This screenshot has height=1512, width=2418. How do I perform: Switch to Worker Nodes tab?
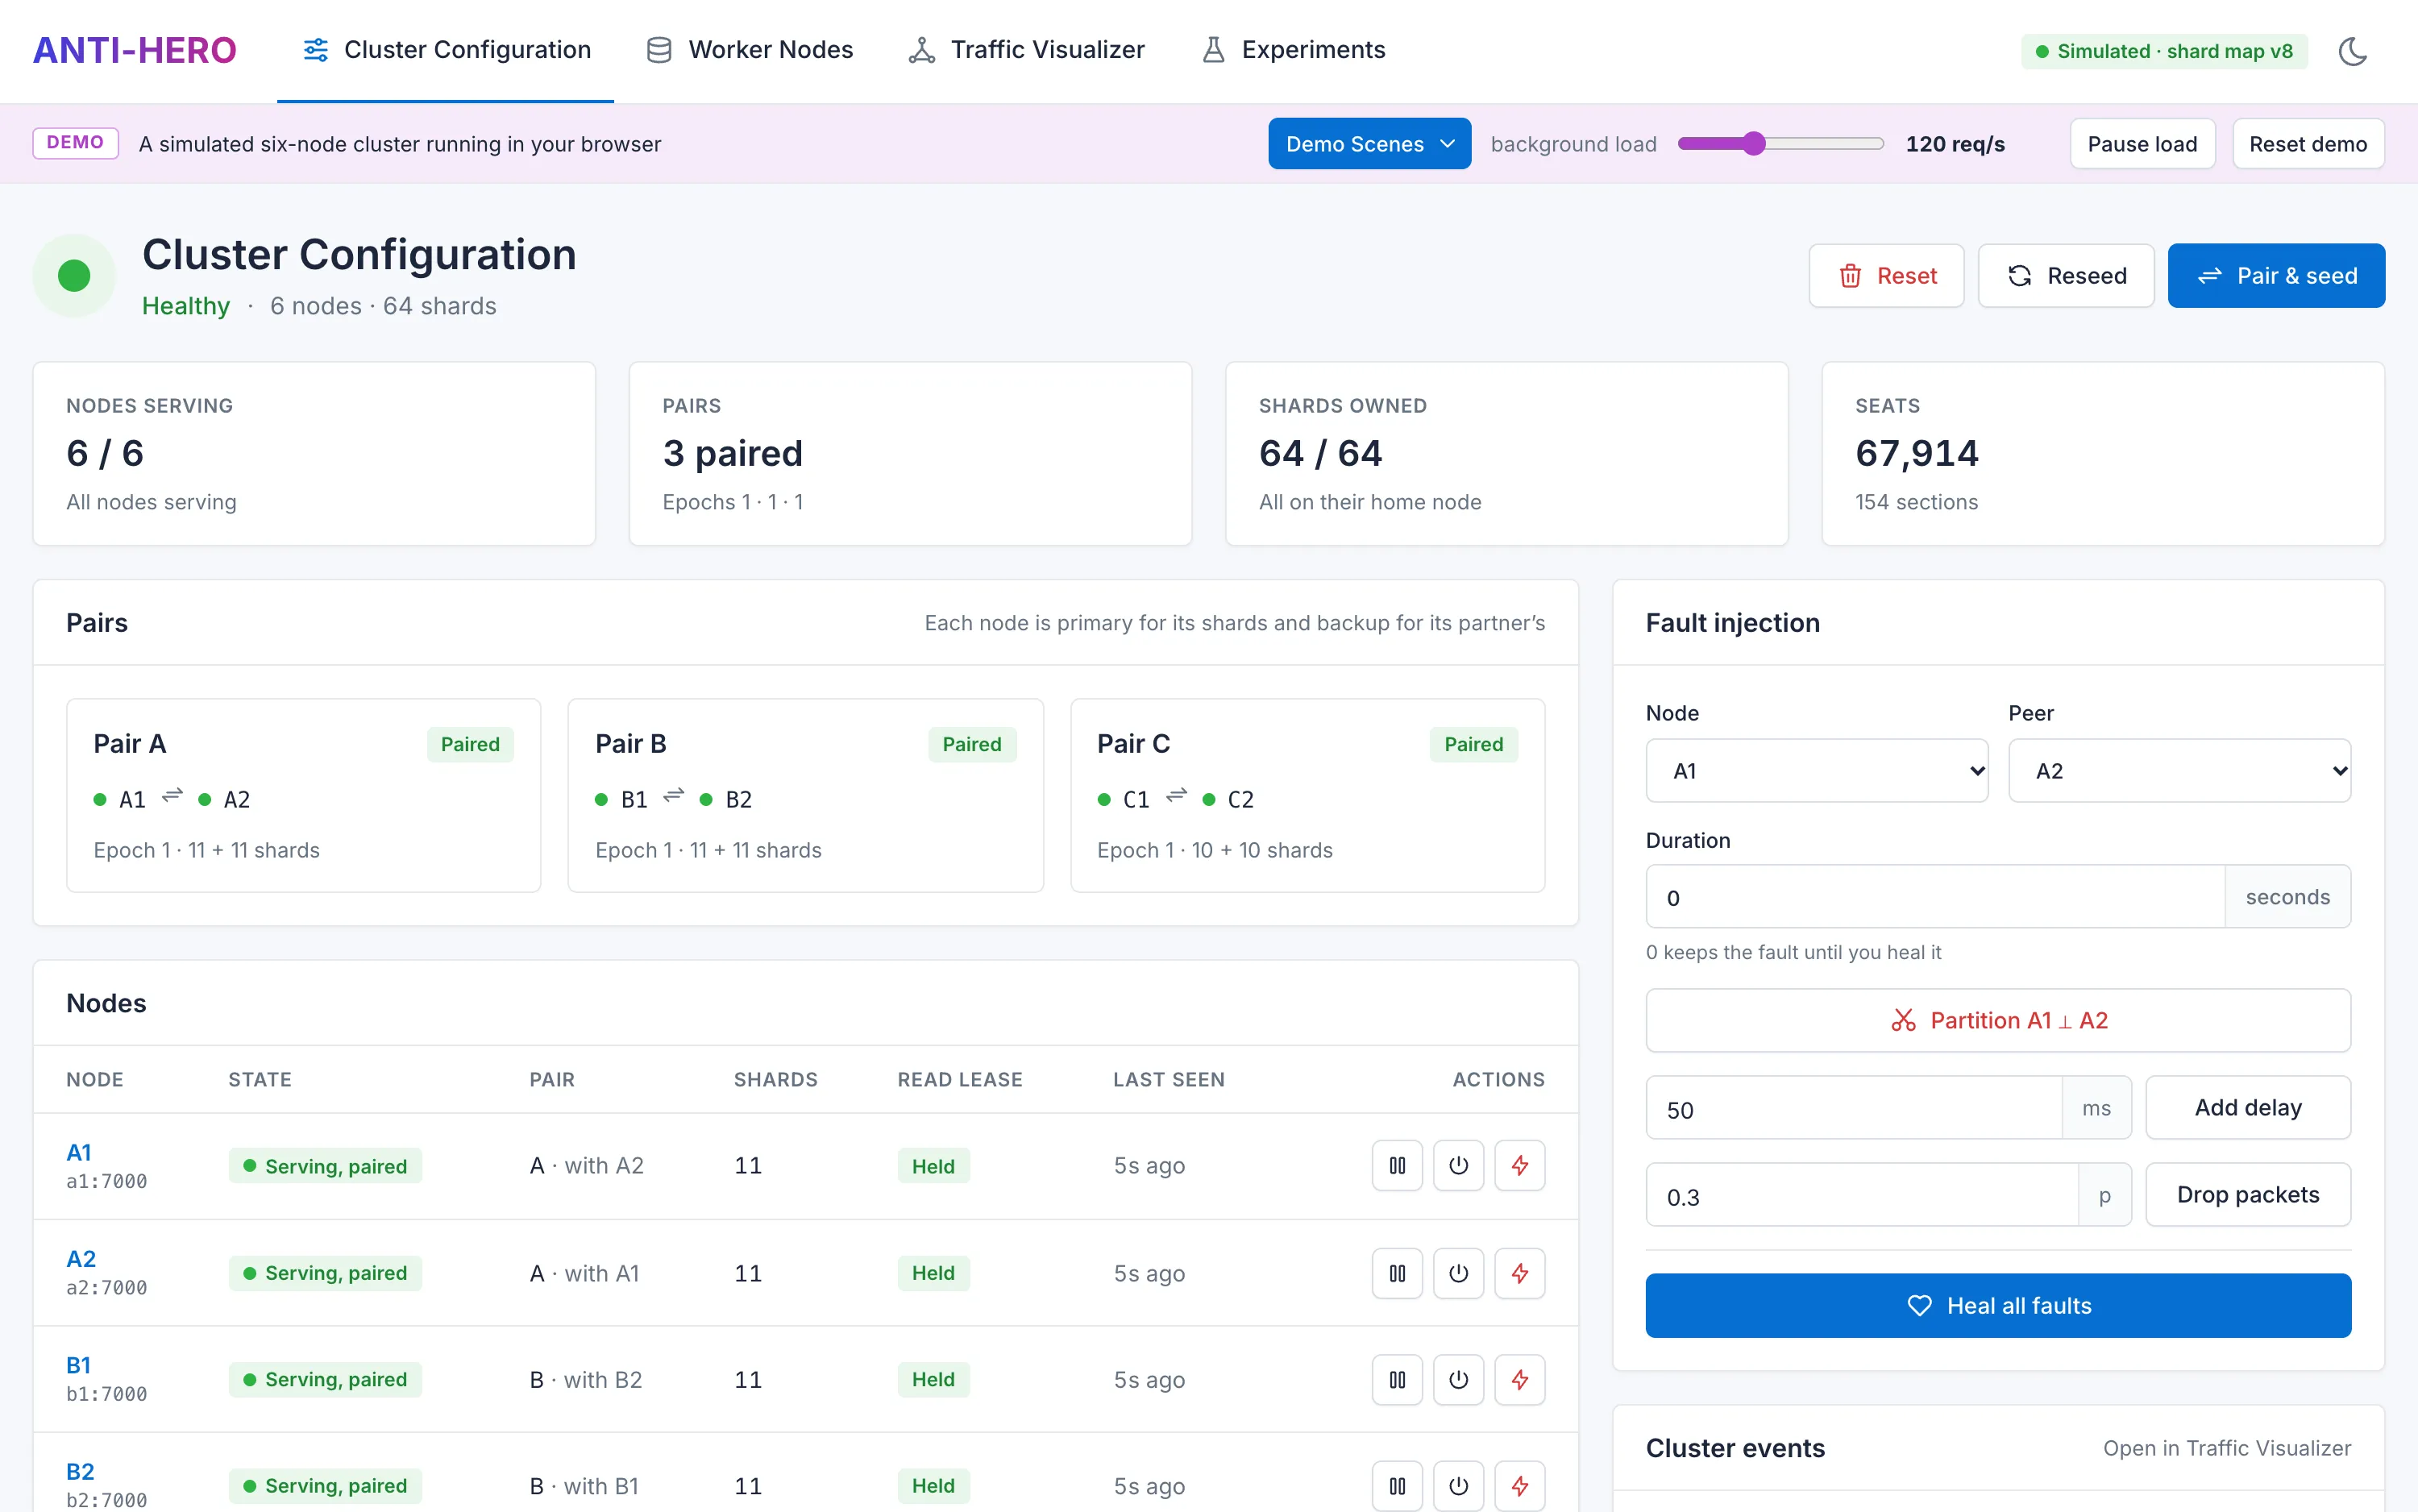coord(750,50)
